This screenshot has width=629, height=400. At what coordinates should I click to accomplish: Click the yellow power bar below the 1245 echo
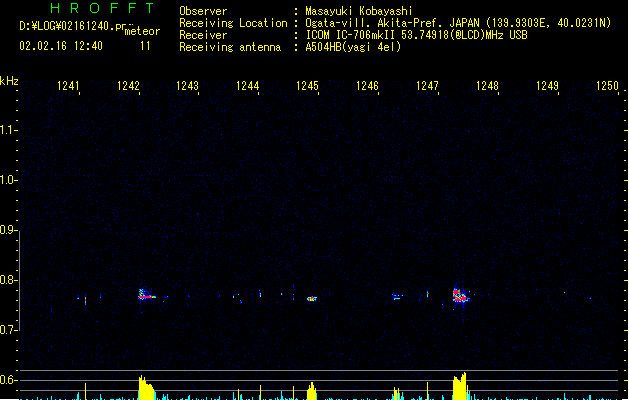tap(312, 391)
